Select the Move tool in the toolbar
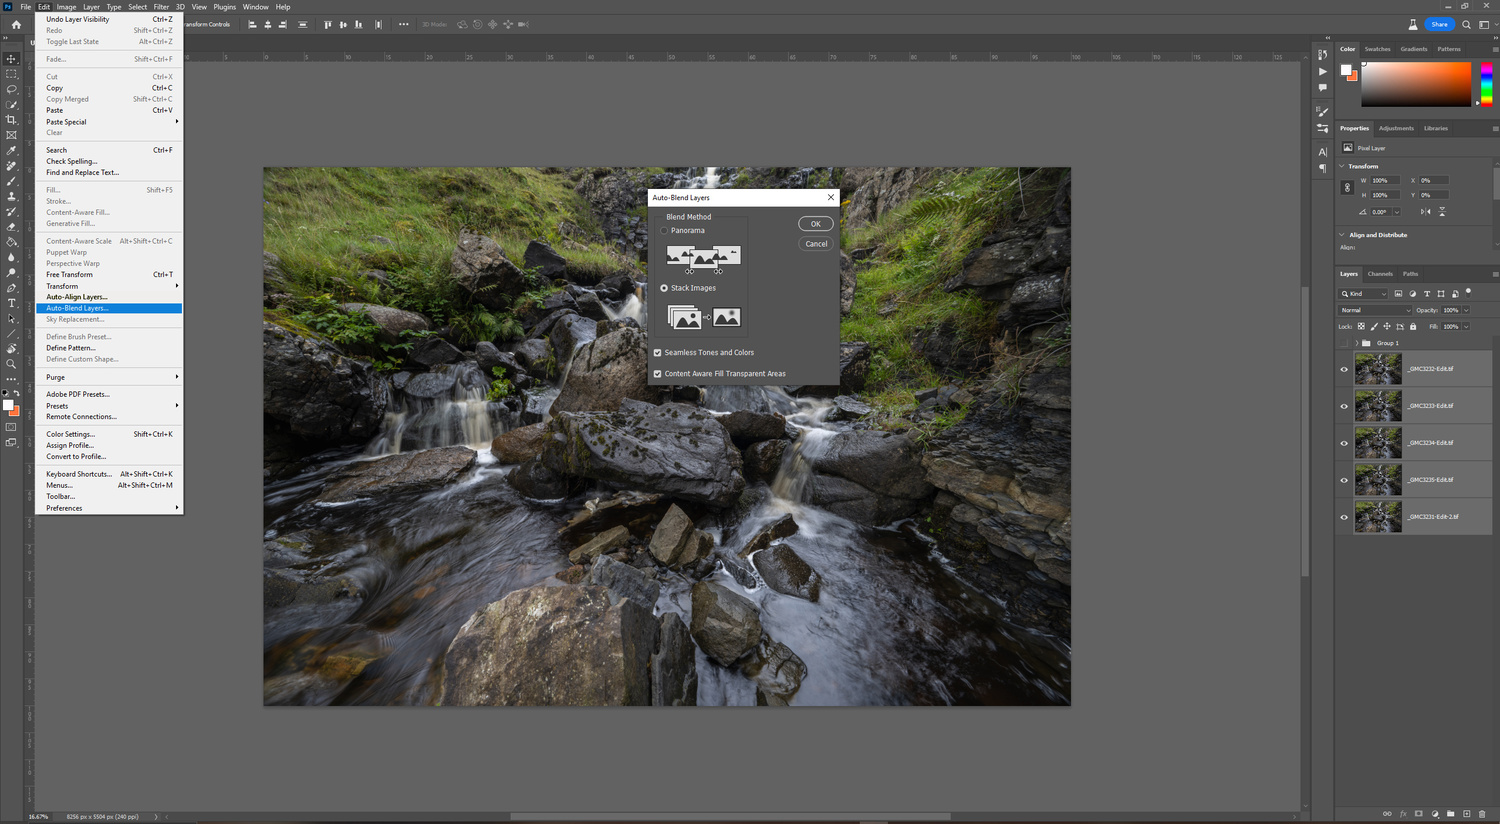This screenshot has width=1500, height=824. click(11, 59)
